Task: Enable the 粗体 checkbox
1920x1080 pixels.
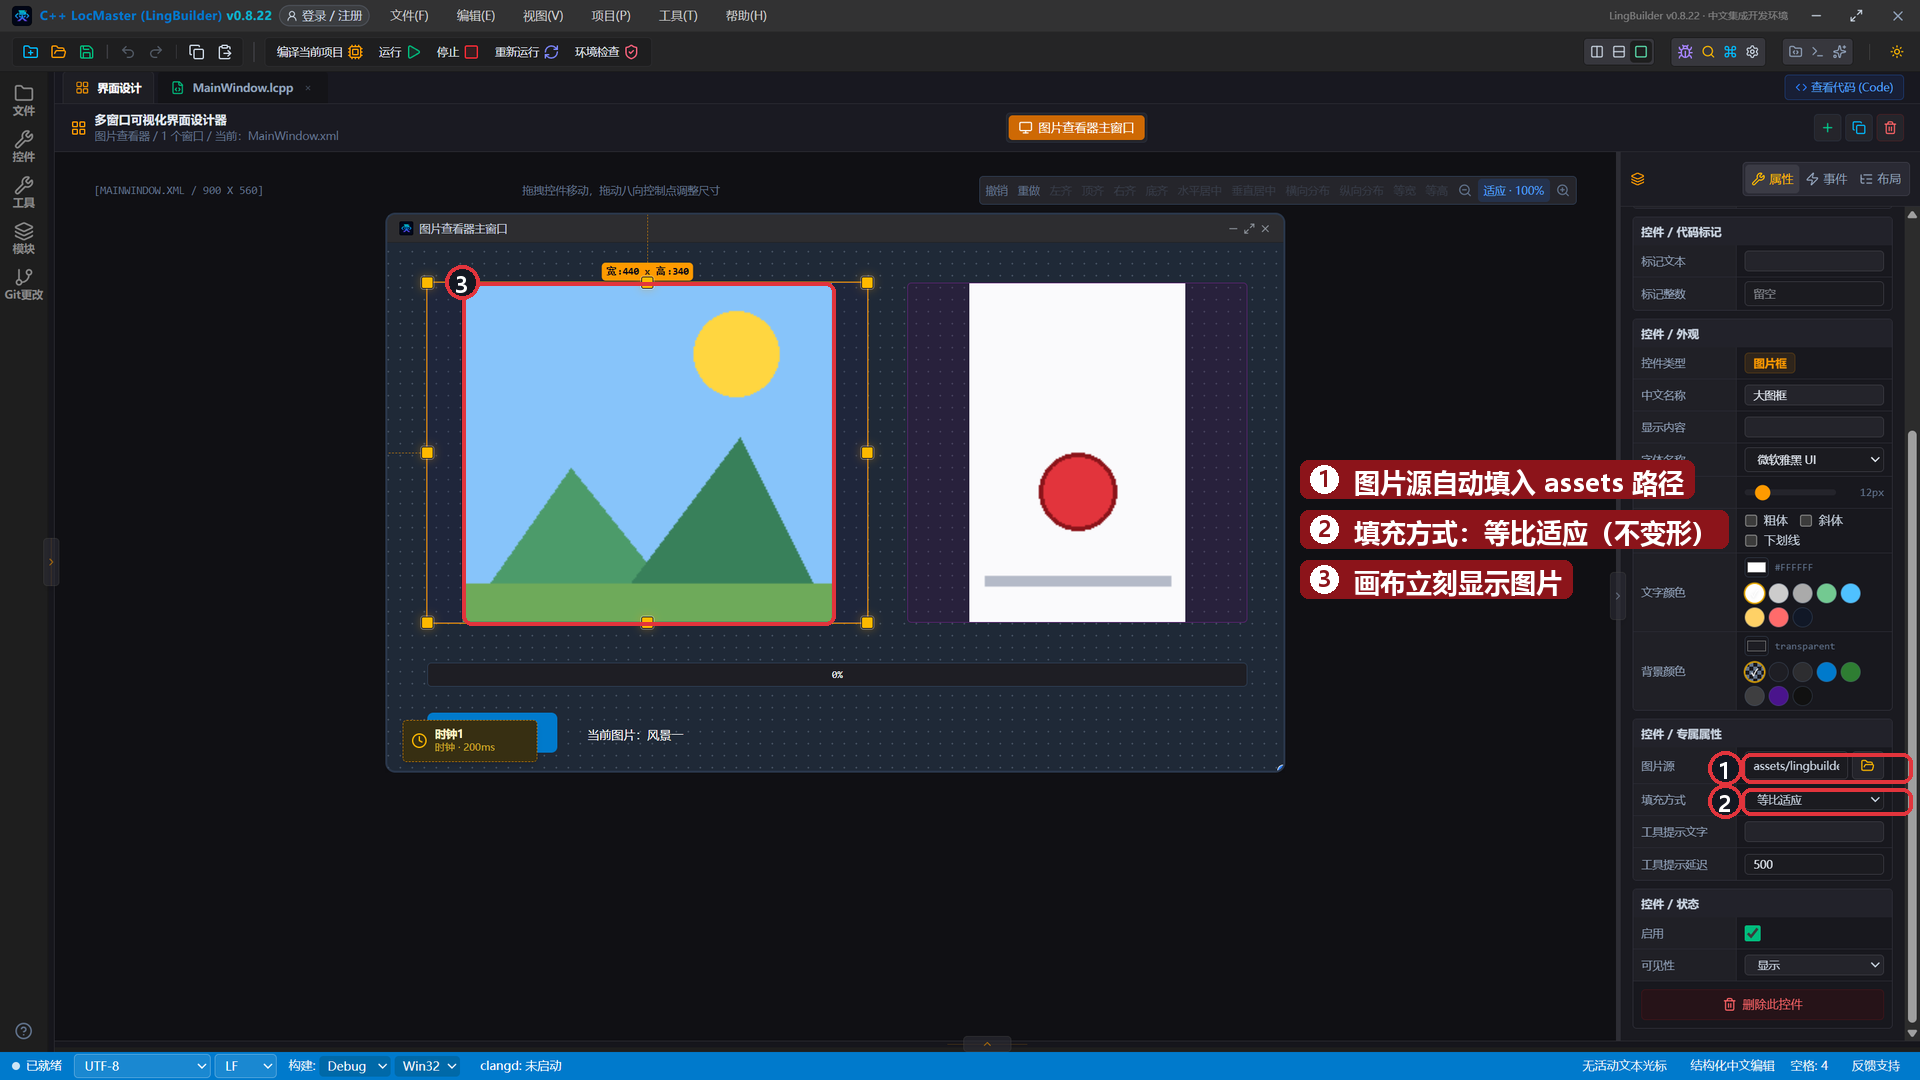Action: [x=1751, y=521]
